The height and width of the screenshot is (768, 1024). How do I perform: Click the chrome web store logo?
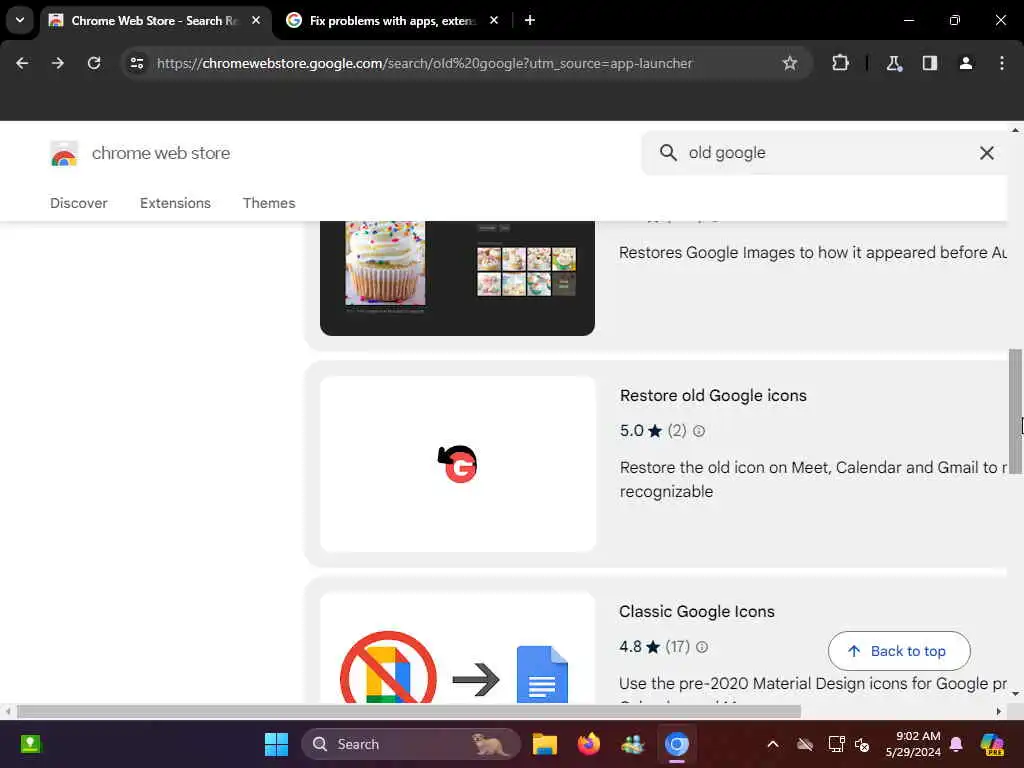coord(64,153)
